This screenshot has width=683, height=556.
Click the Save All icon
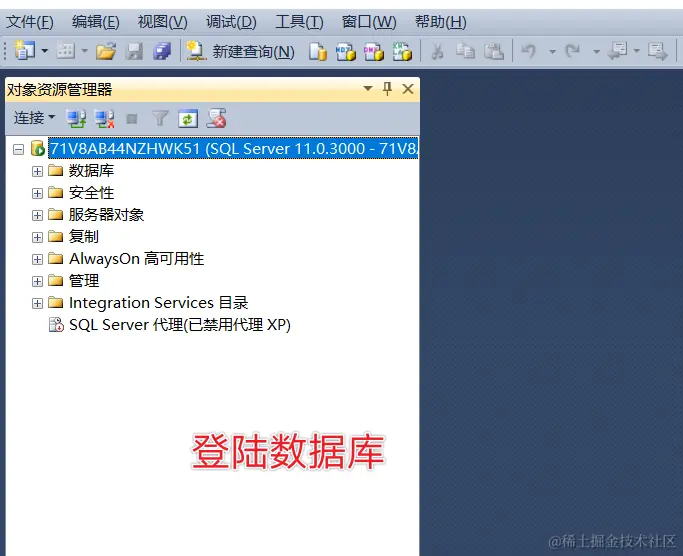point(162,51)
